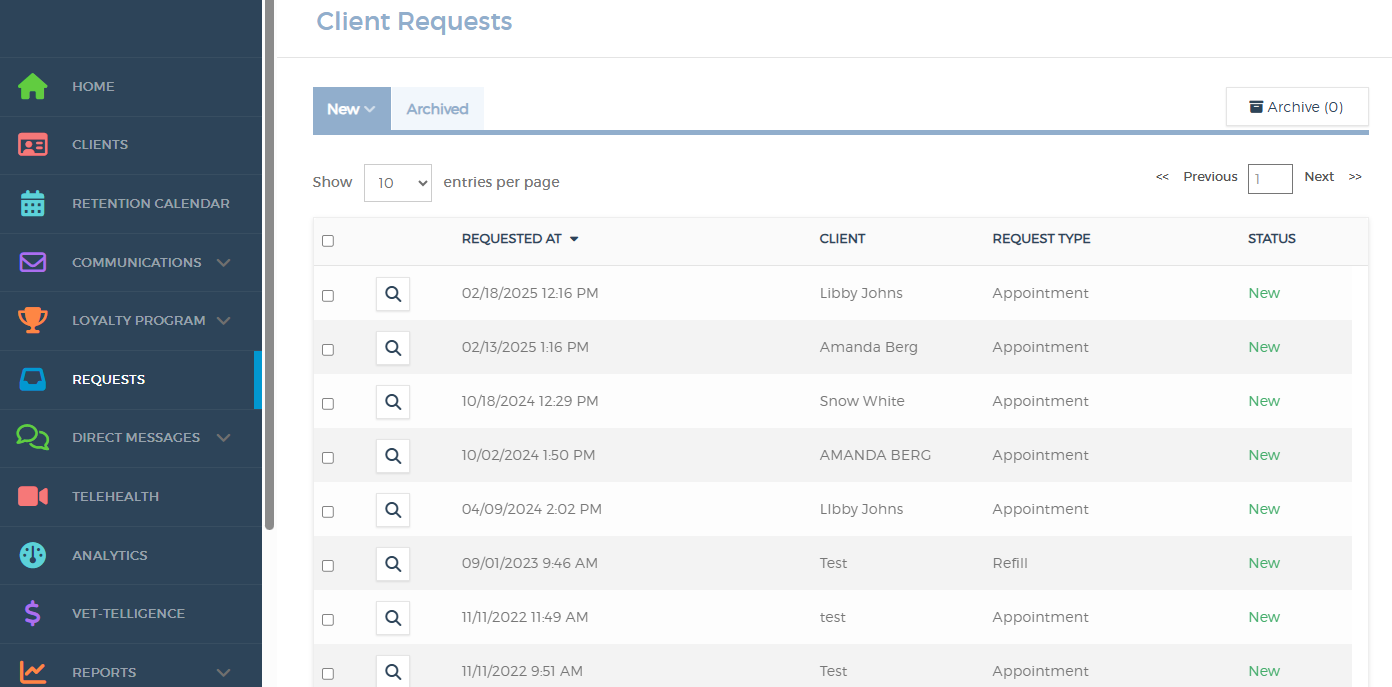
Task: Open the Retention Calendar icon
Action: click(x=33, y=203)
